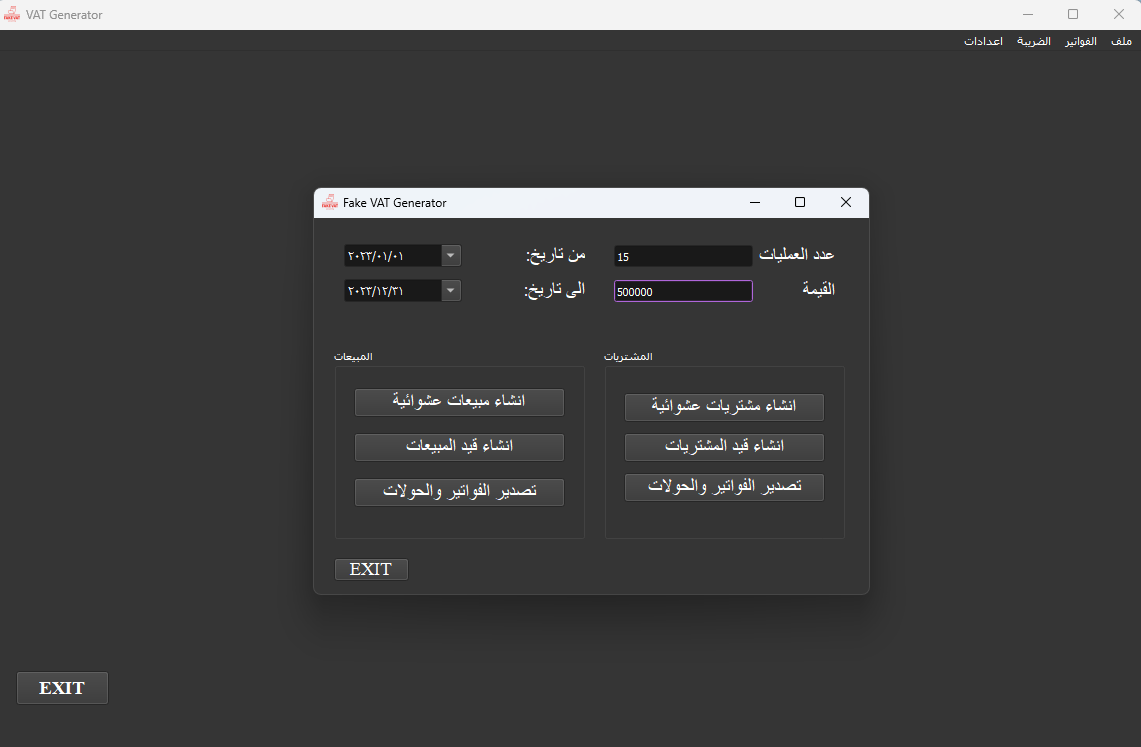This screenshot has height=747, width=1141.
Task: Maximize the Fake VAT Generator dialog
Action: pyautogui.click(x=800, y=202)
